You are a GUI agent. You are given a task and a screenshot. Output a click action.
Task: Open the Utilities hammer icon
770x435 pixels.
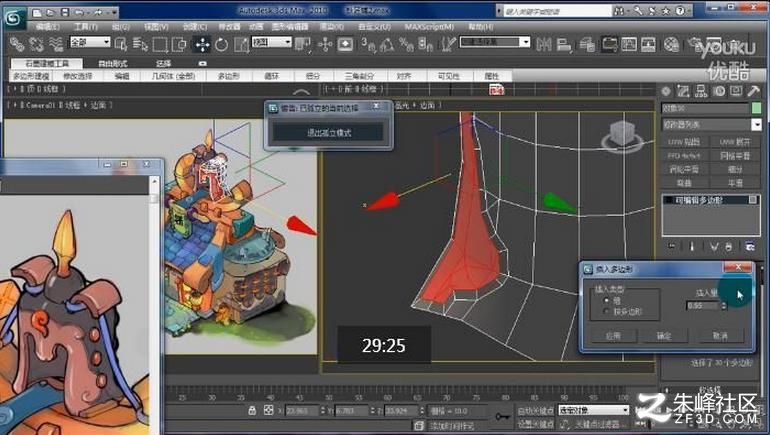(753, 91)
